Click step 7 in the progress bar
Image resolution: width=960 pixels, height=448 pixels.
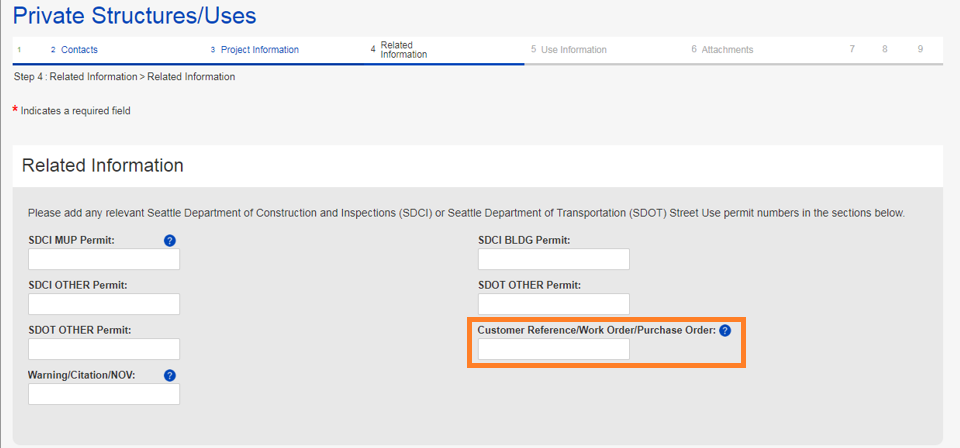click(x=852, y=49)
